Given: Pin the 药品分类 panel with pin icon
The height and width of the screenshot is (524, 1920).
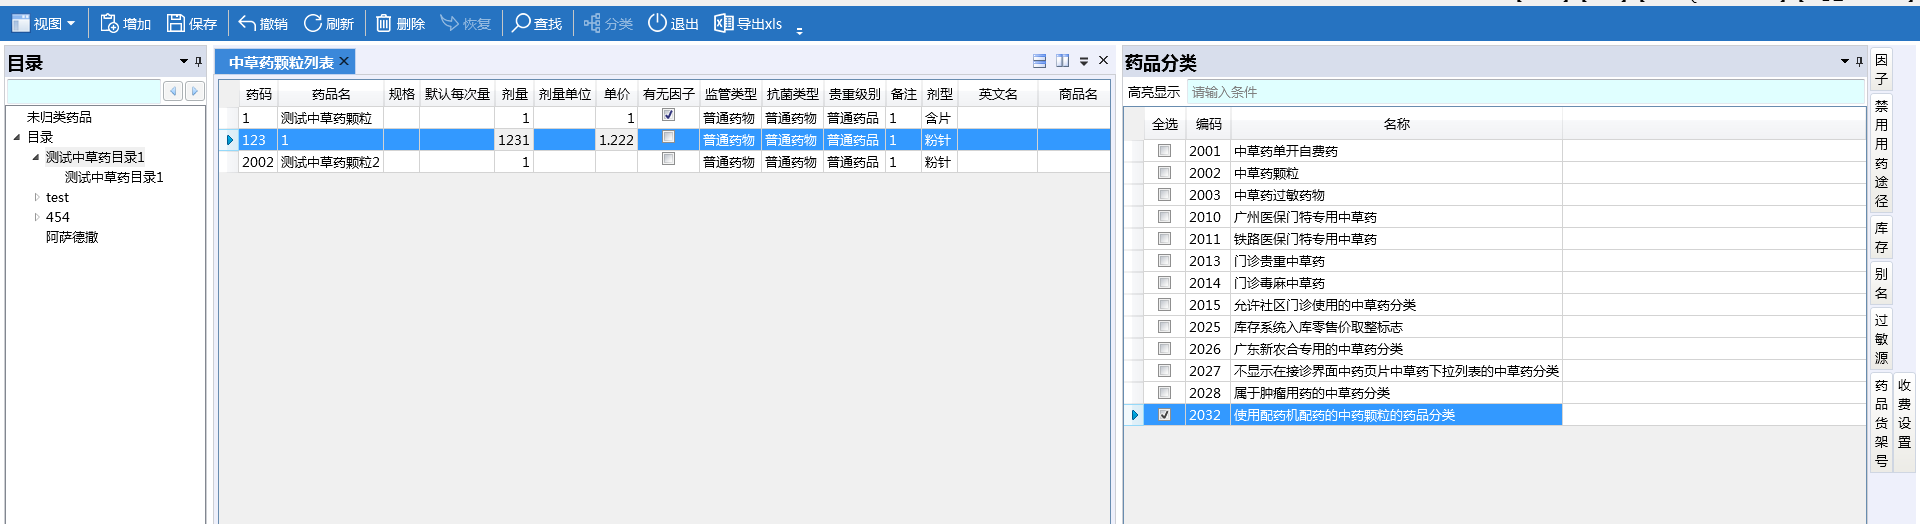Looking at the screenshot, I should coord(1859,61).
